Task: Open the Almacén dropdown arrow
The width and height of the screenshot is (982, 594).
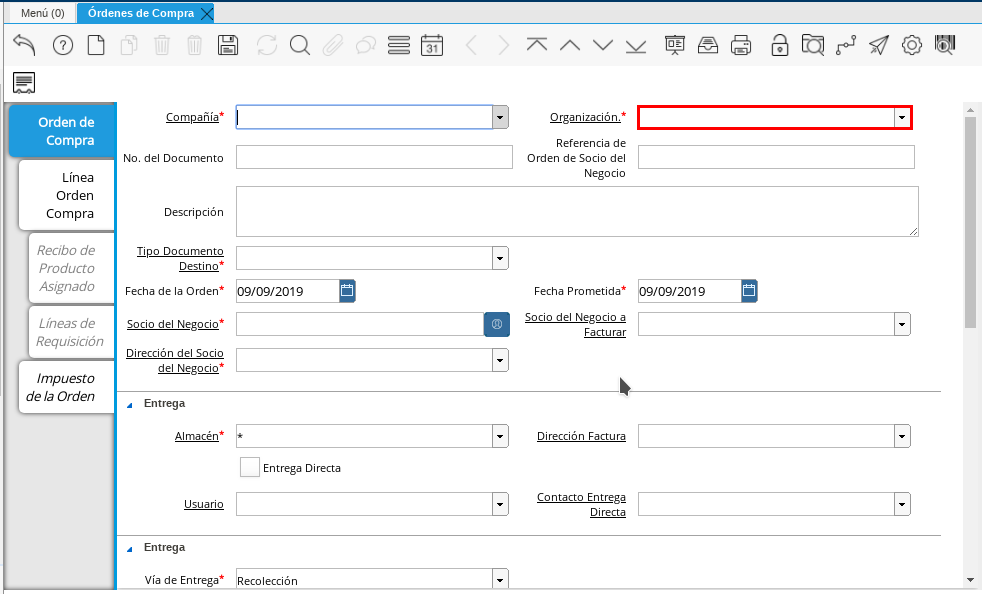Action: (500, 436)
